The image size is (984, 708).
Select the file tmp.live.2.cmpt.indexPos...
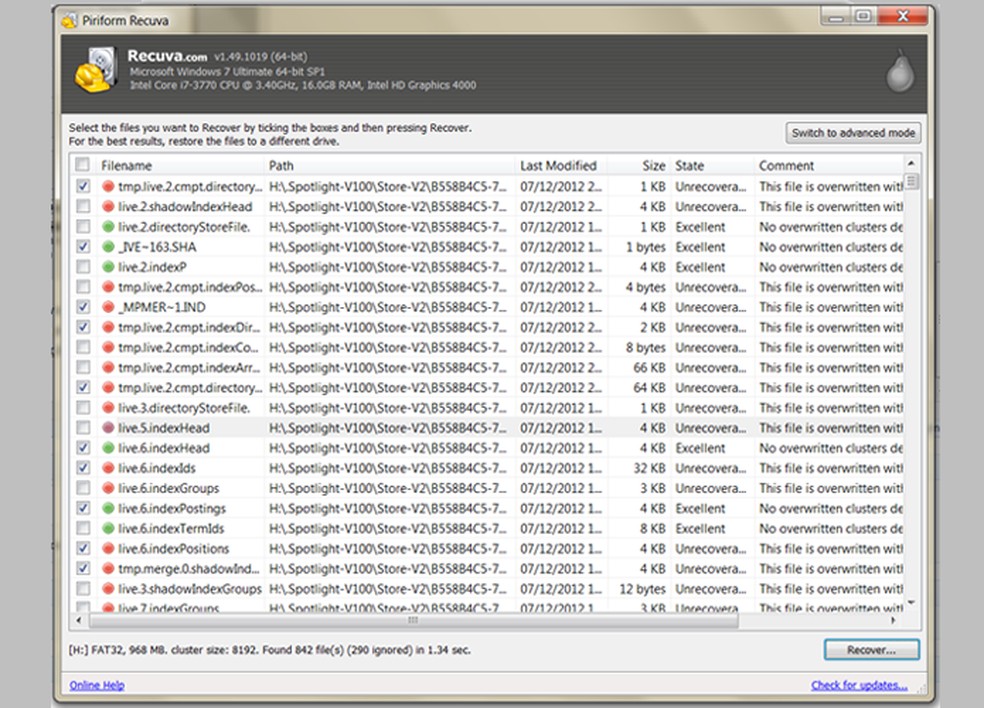click(x=190, y=287)
